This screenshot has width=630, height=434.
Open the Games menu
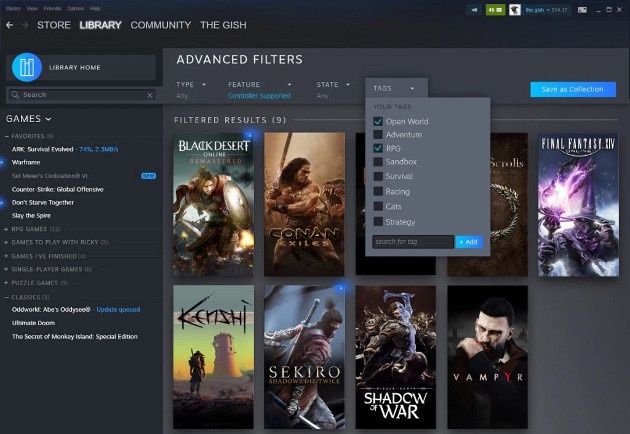click(76, 8)
